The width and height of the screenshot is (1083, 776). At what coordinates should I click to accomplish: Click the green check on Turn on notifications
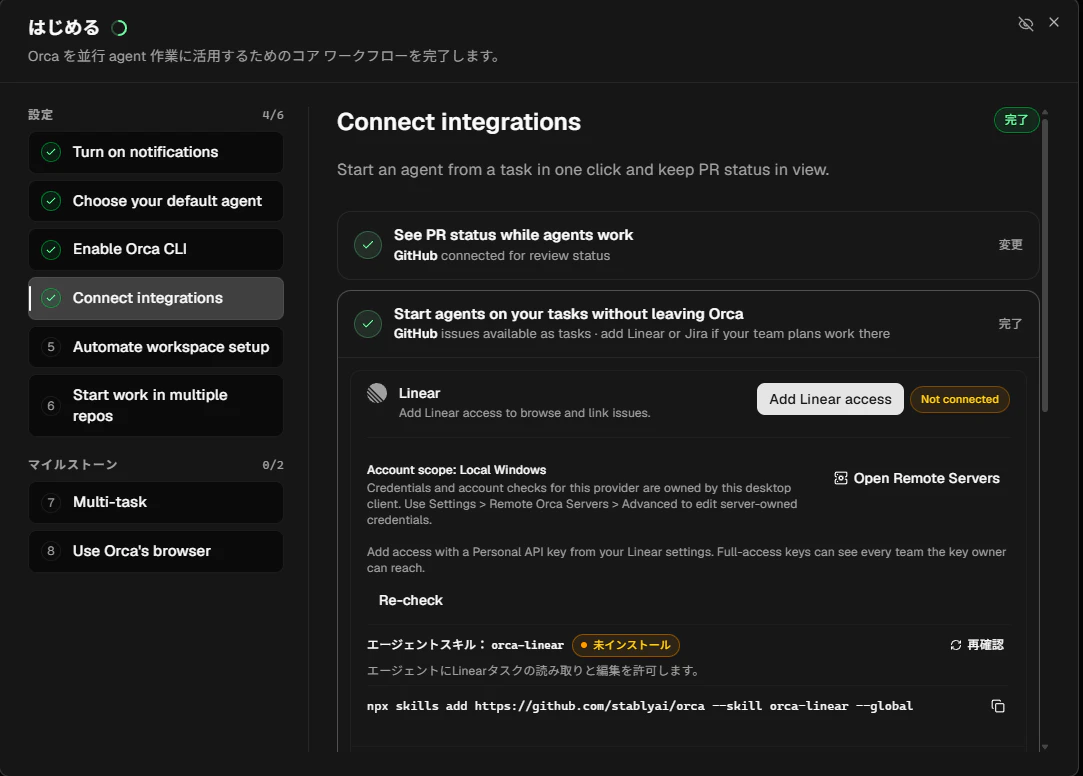pos(51,152)
